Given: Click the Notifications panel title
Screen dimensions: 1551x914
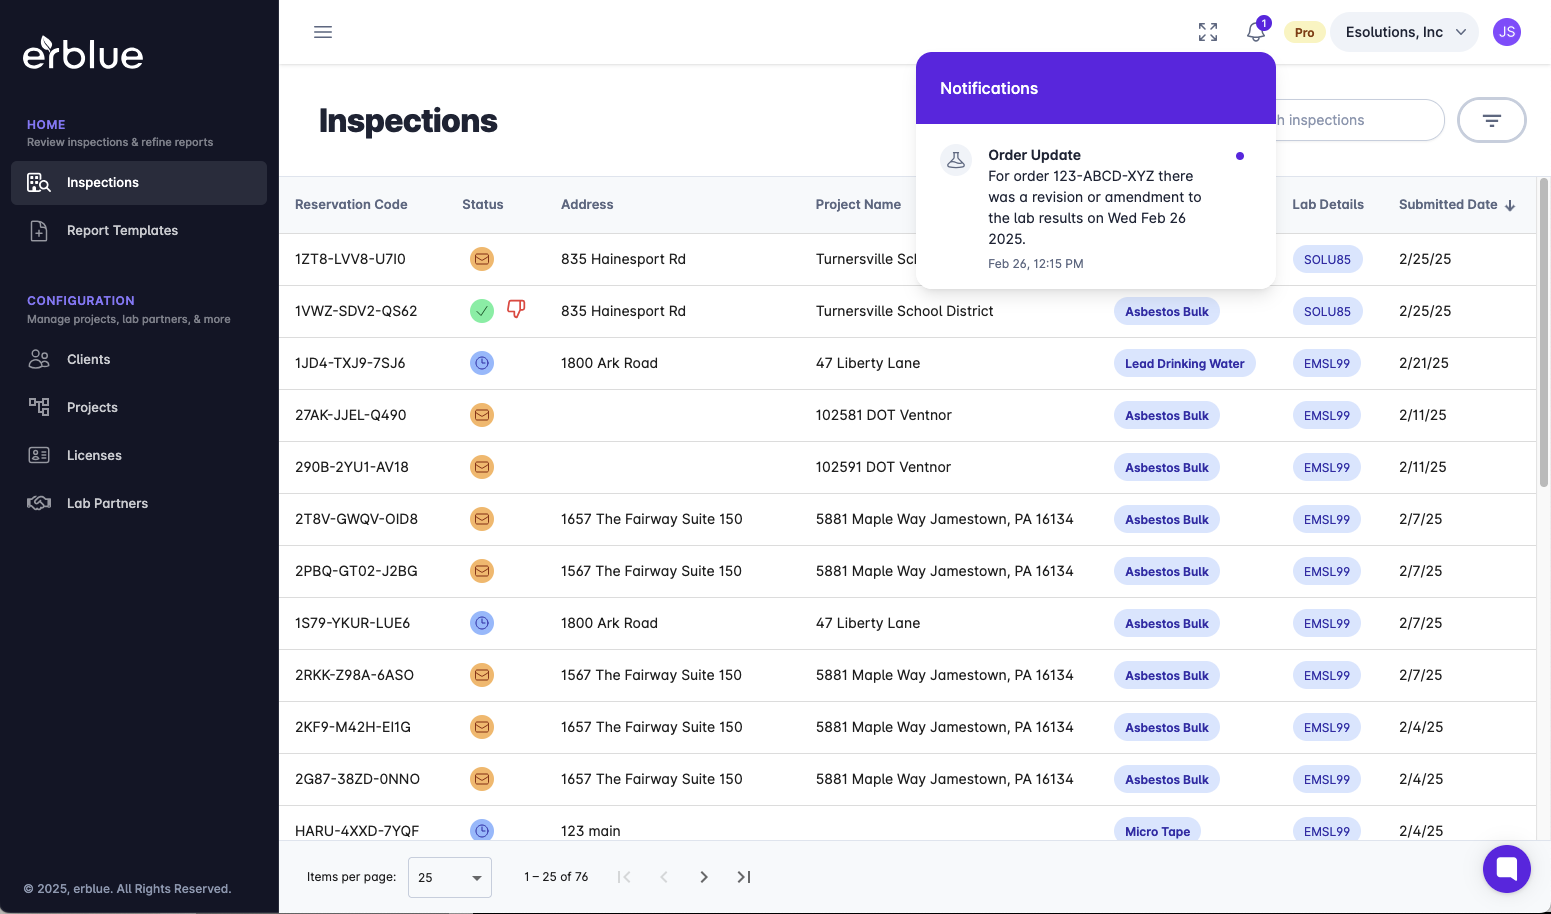Looking at the screenshot, I should pyautogui.click(x=989, y=88).
